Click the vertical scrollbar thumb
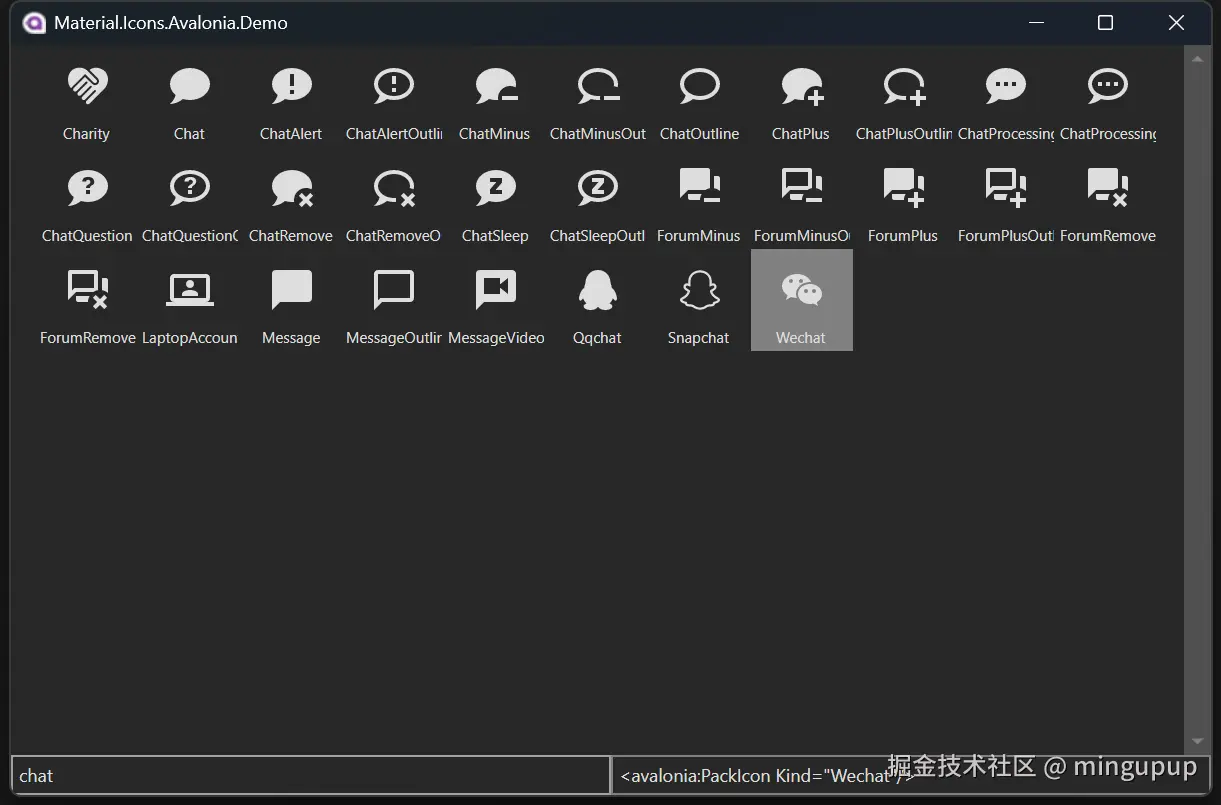The height and width of the screenshot is (805, 1221). pyautogui.click(x=1197, y=400)
